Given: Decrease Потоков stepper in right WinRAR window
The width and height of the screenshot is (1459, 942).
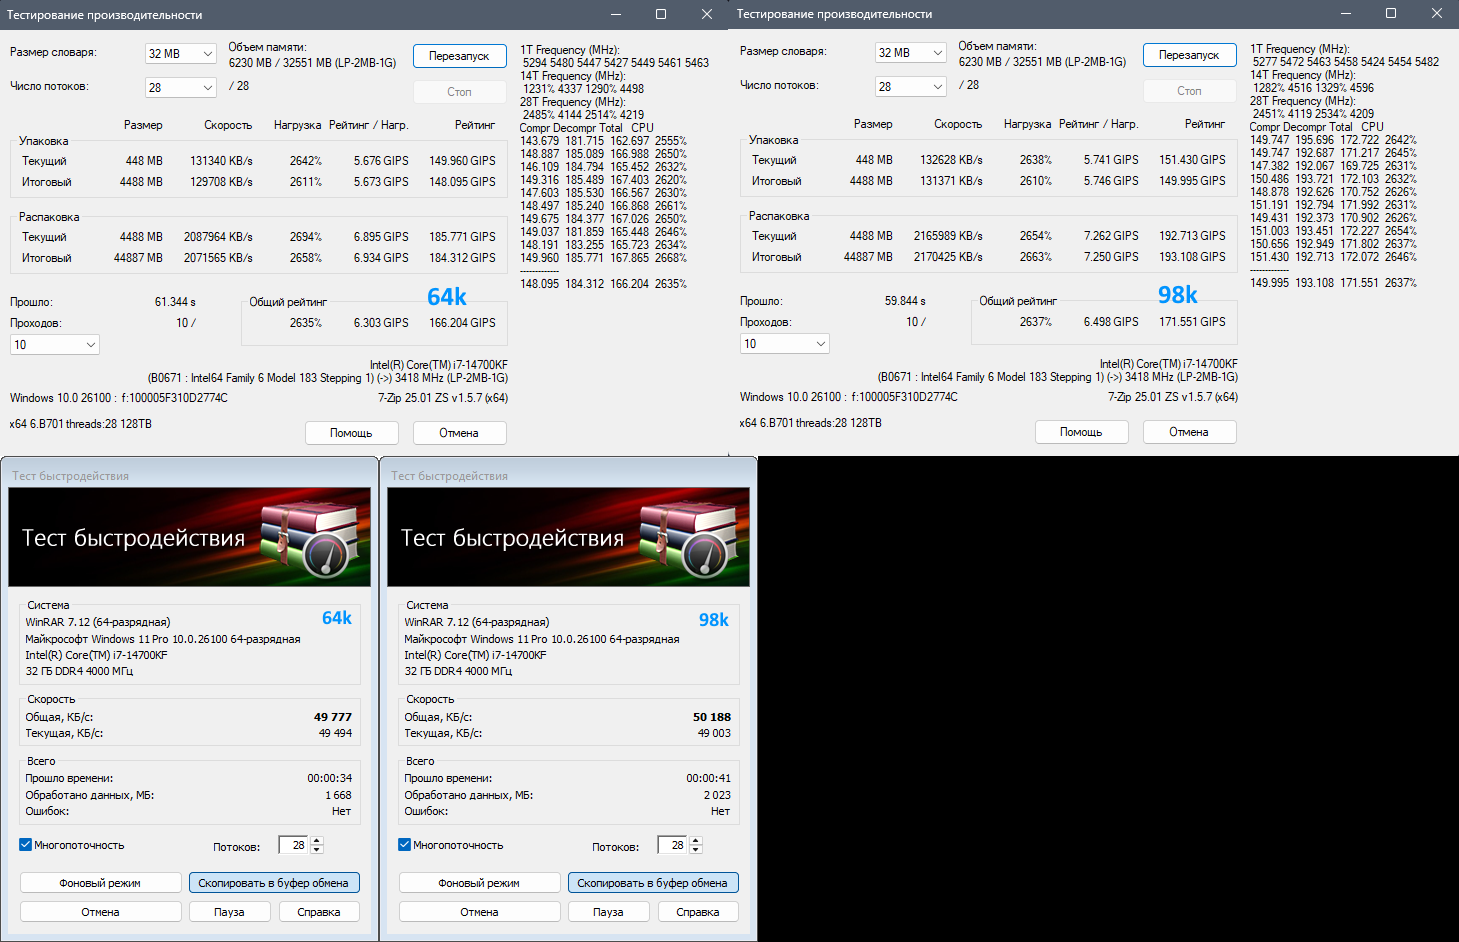Looking at the screenshot, I should [x=696, y=850].
